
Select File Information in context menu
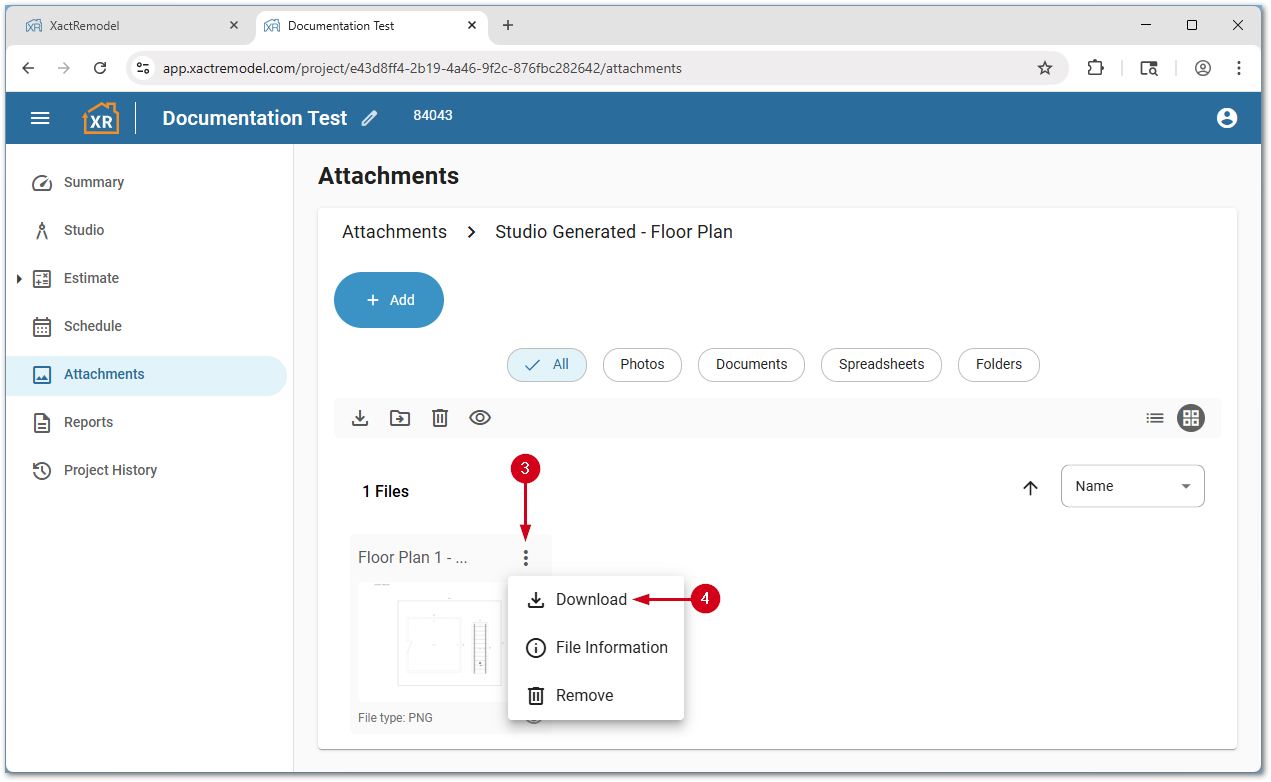point(611,648)
